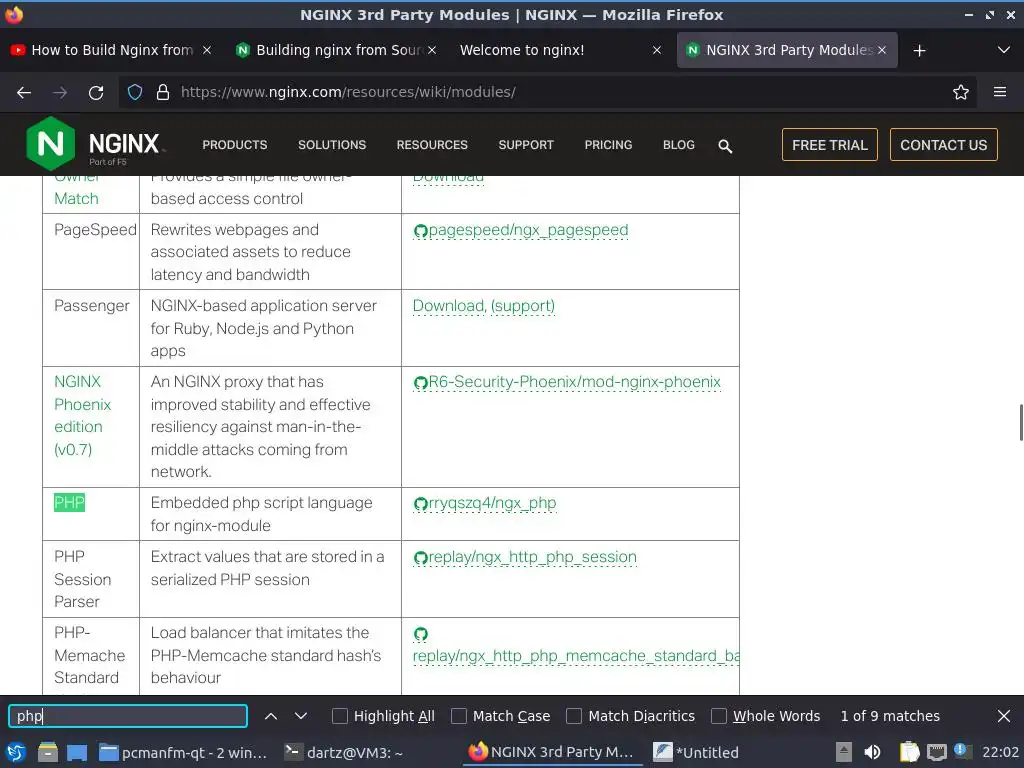Click the Passenger Download link
This screenshot has width=1024, height=768.
click(449, 306)
